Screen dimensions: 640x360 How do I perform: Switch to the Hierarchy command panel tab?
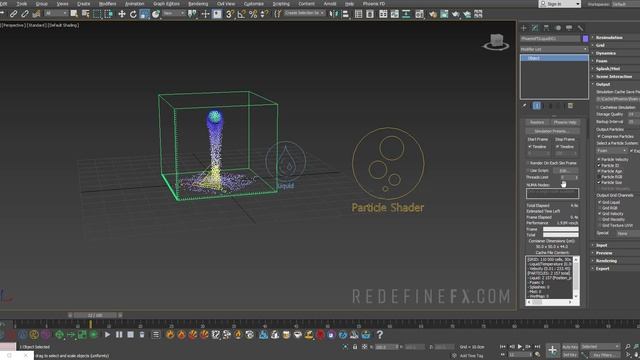coord(547,28)
